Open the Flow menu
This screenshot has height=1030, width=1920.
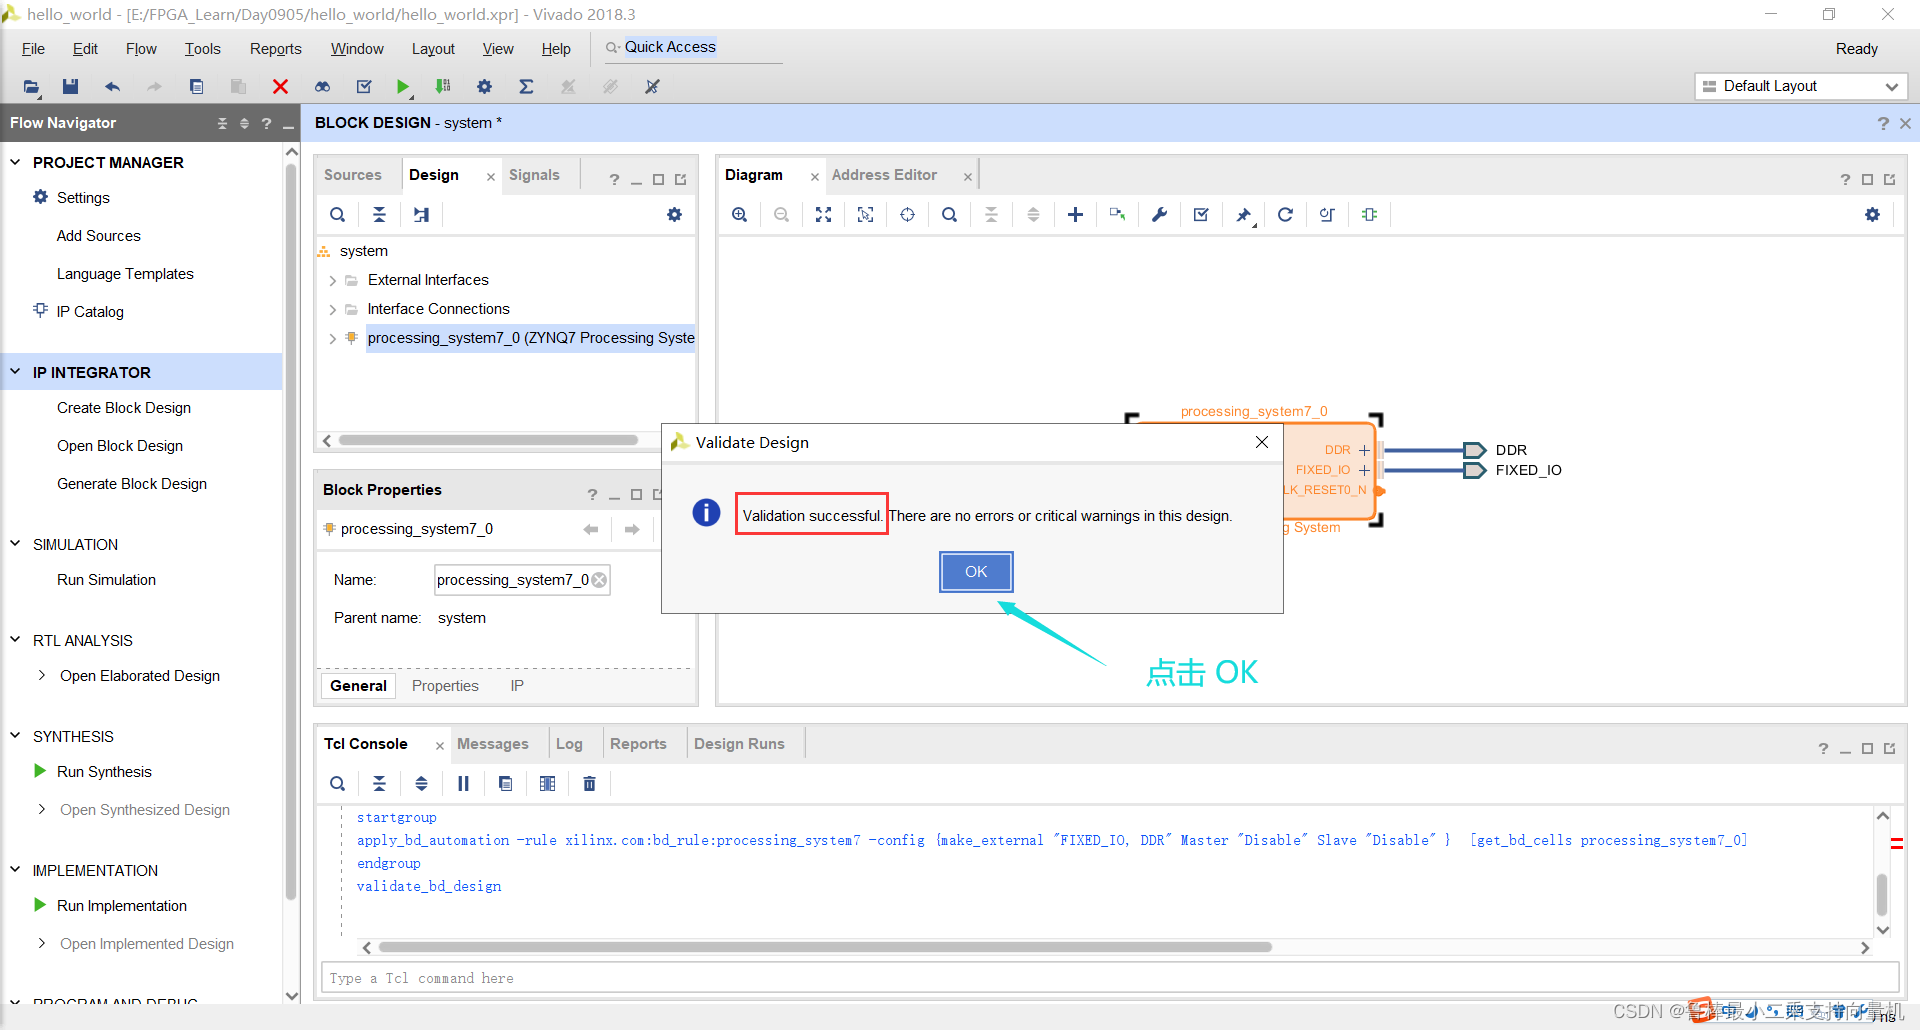coord(141,49)
